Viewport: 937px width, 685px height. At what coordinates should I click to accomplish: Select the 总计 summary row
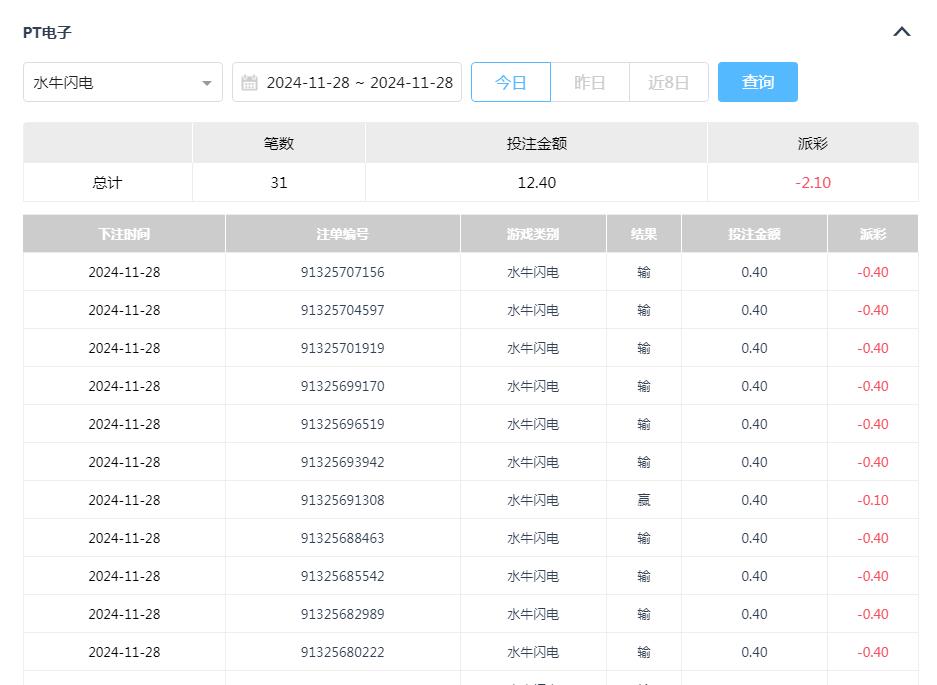[107, 182]
